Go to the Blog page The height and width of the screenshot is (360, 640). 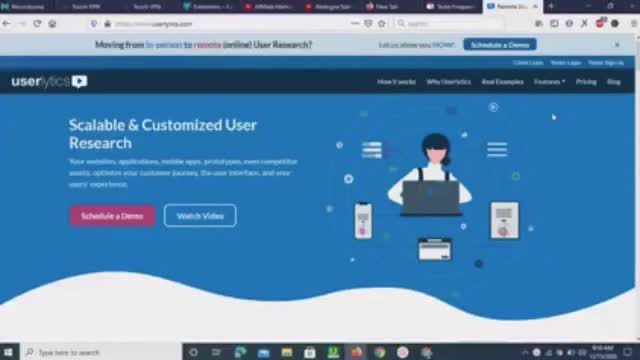(613, 82)
